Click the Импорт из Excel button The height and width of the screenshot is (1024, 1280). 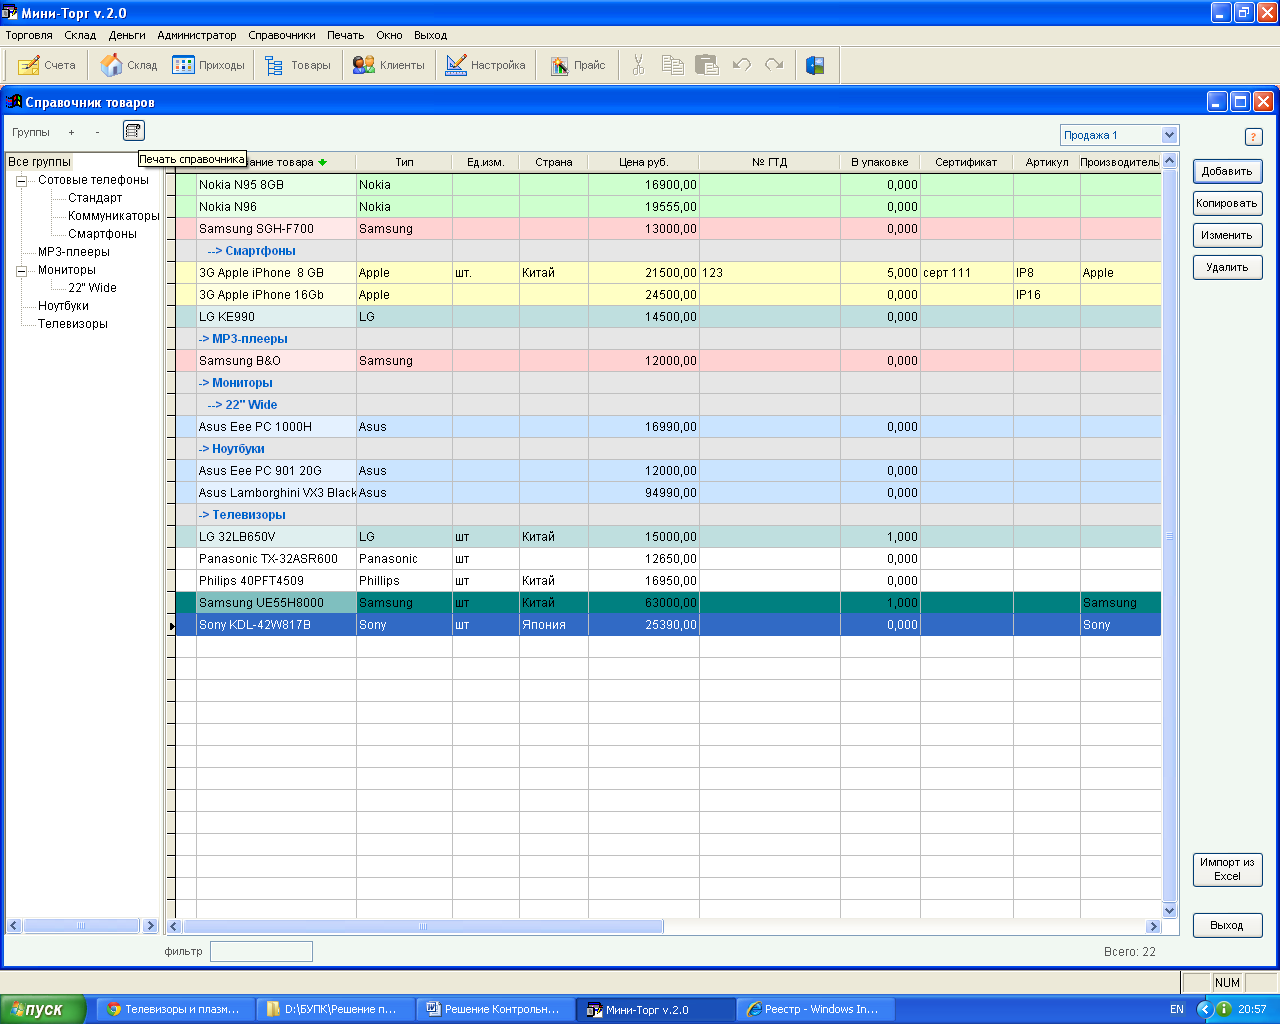pos(1227,869)
